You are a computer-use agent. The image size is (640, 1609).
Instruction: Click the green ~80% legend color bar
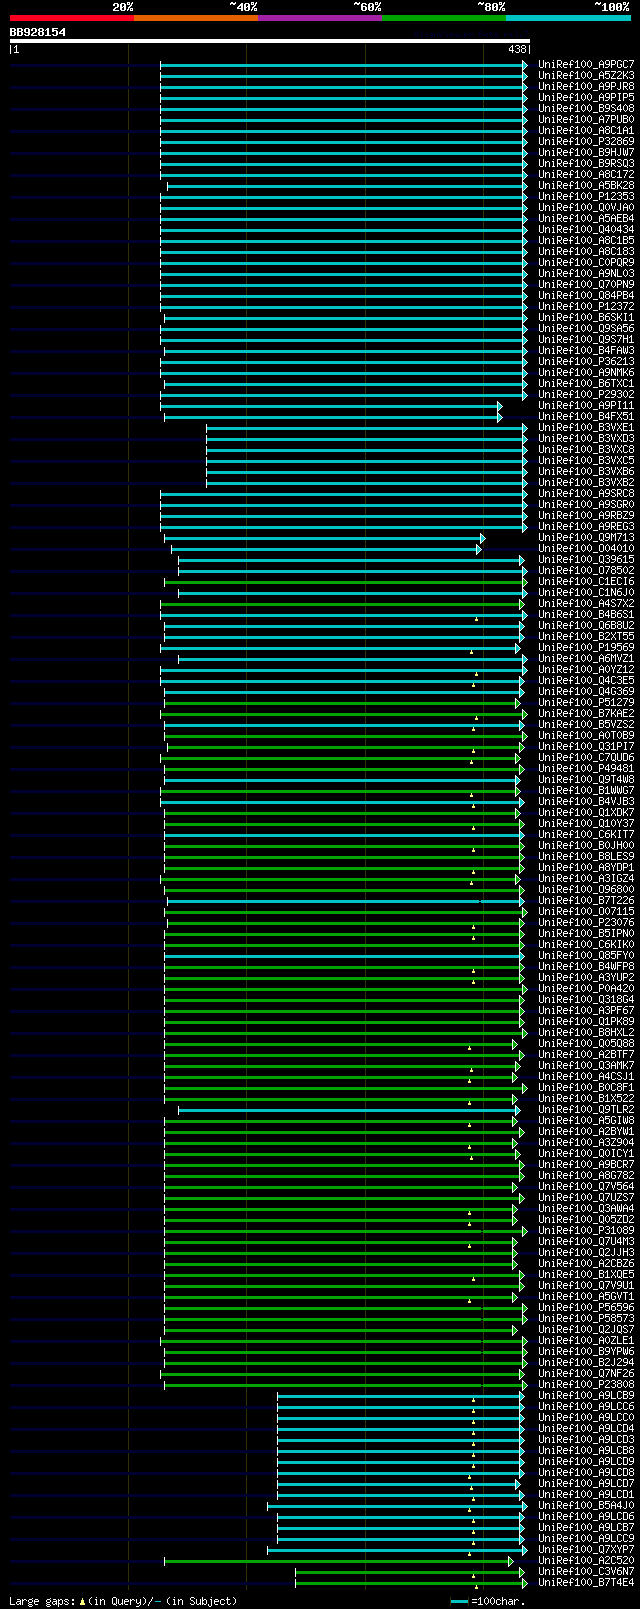(443, 18)
